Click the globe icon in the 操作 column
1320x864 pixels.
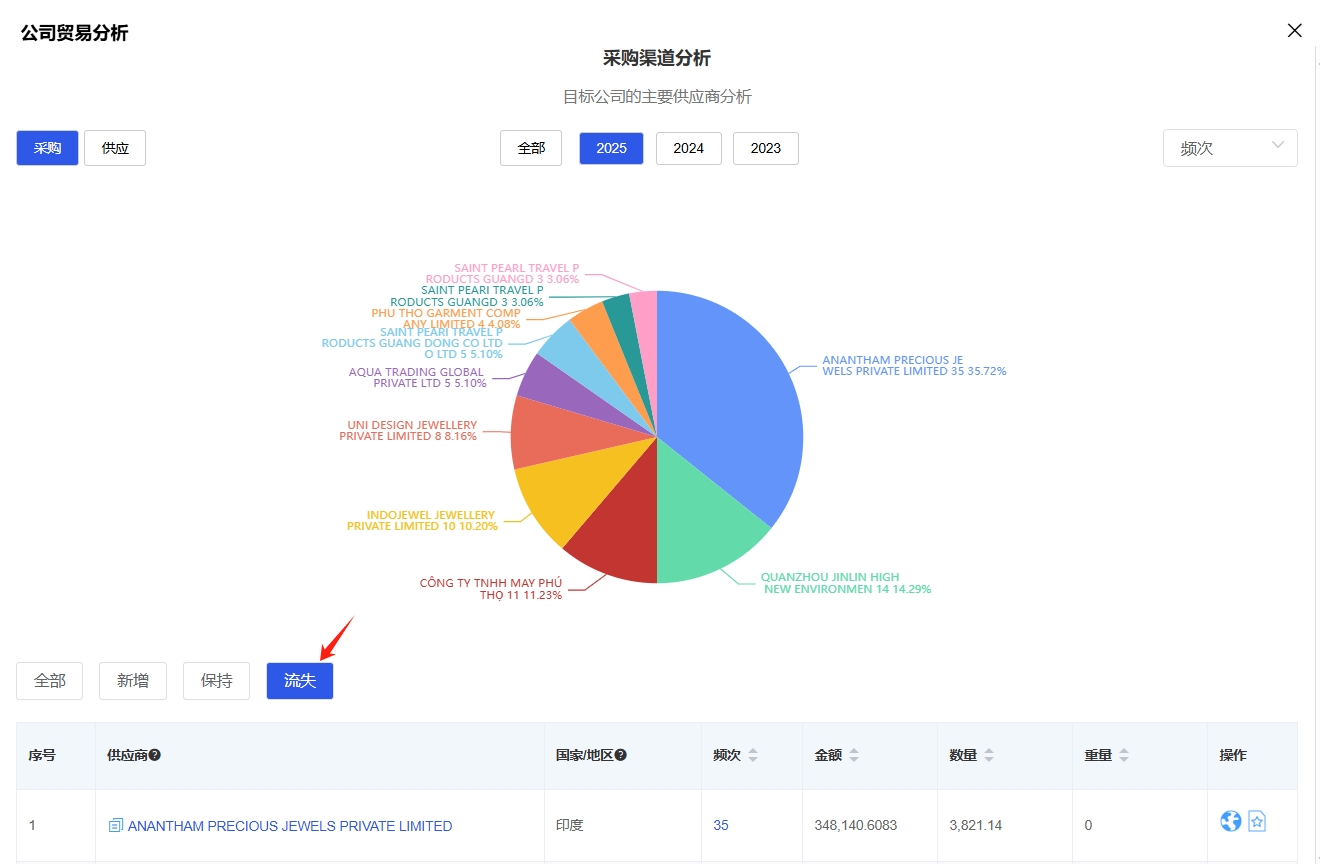click(1231, 821)
